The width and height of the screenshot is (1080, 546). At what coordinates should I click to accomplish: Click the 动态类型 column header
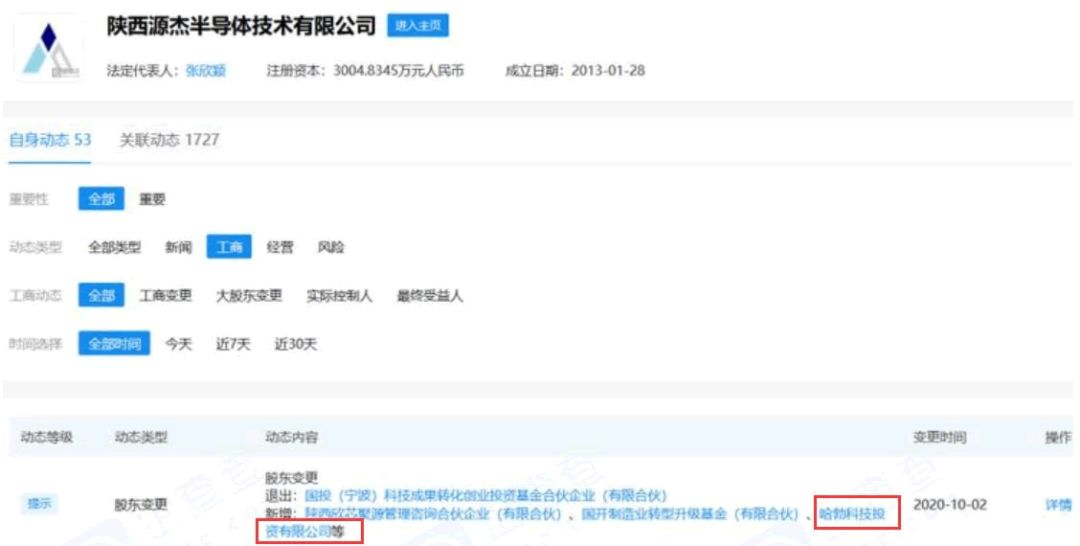(141, 437)
